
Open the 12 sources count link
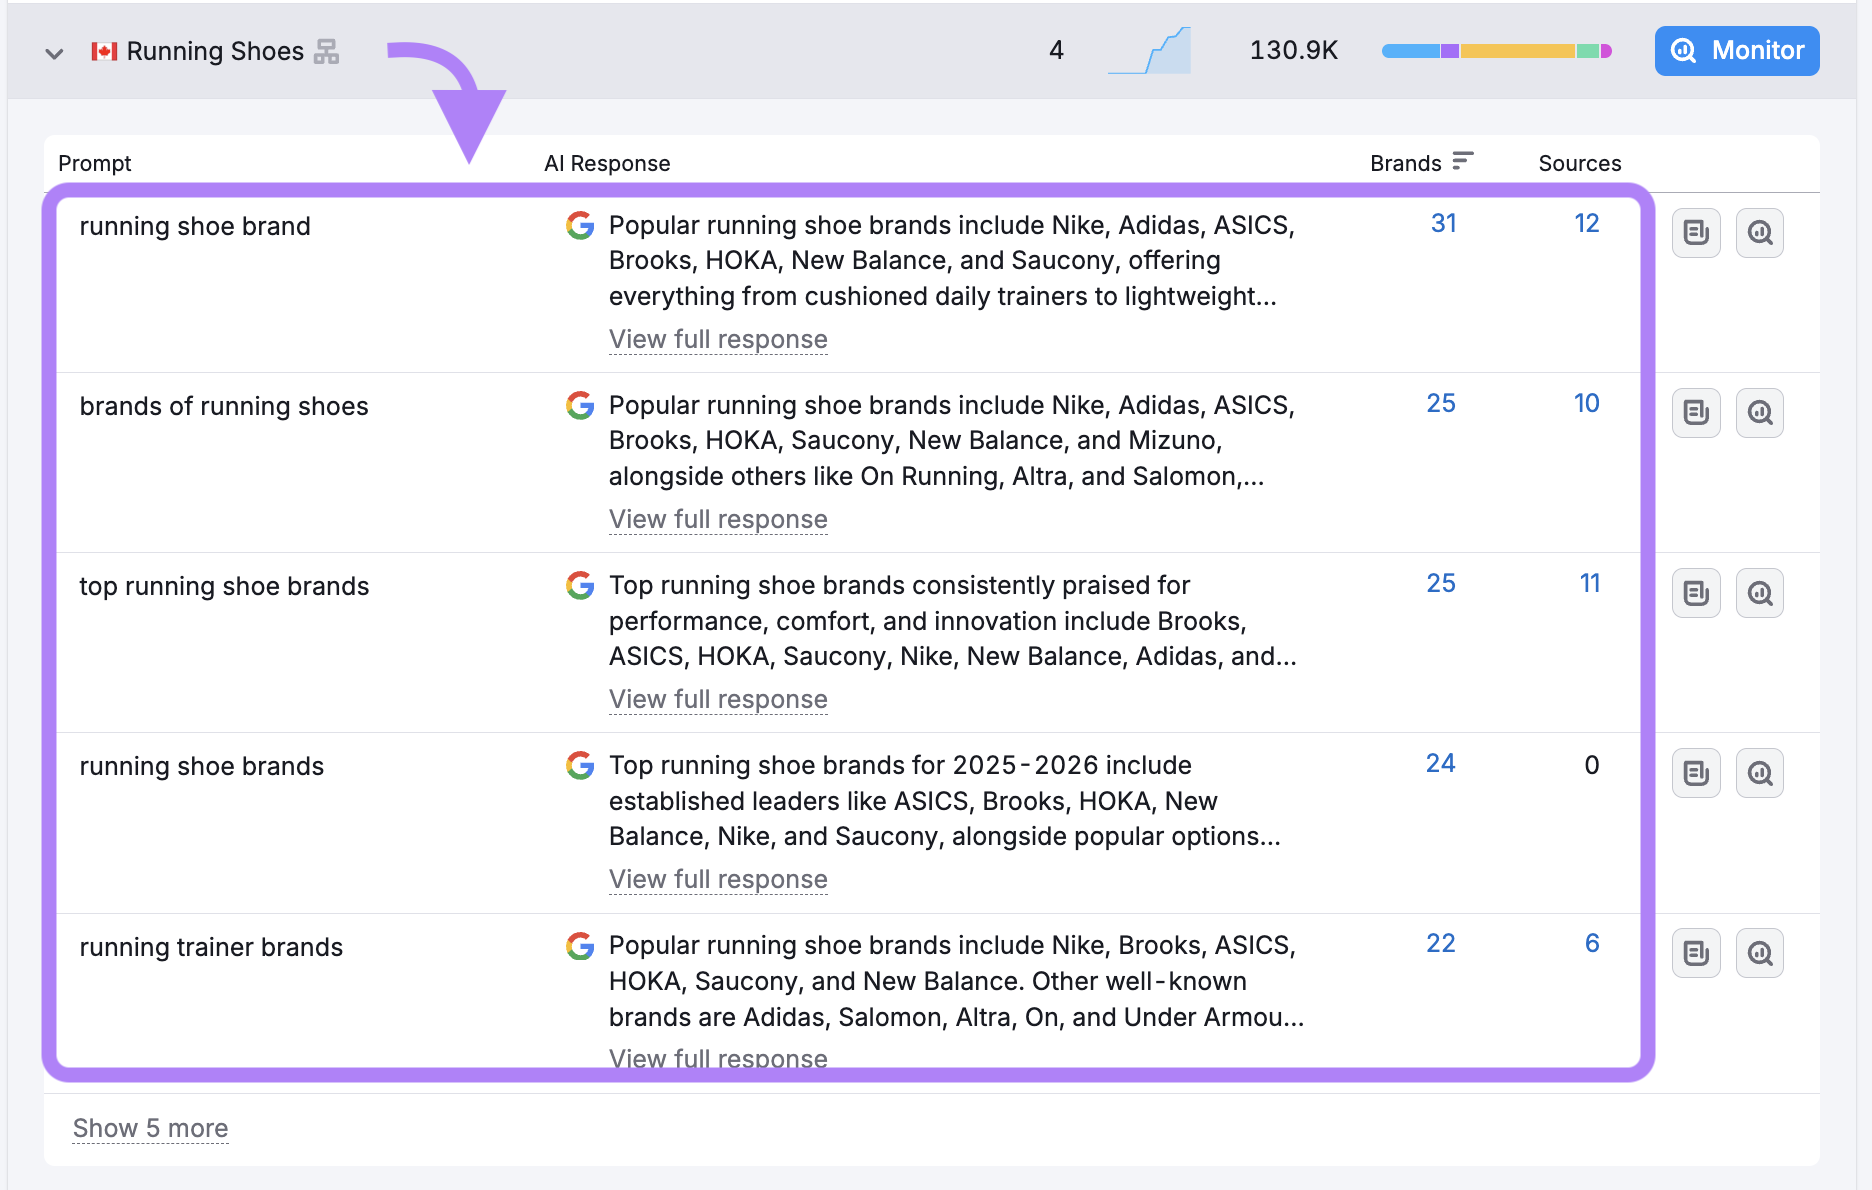pos(1586,224)
